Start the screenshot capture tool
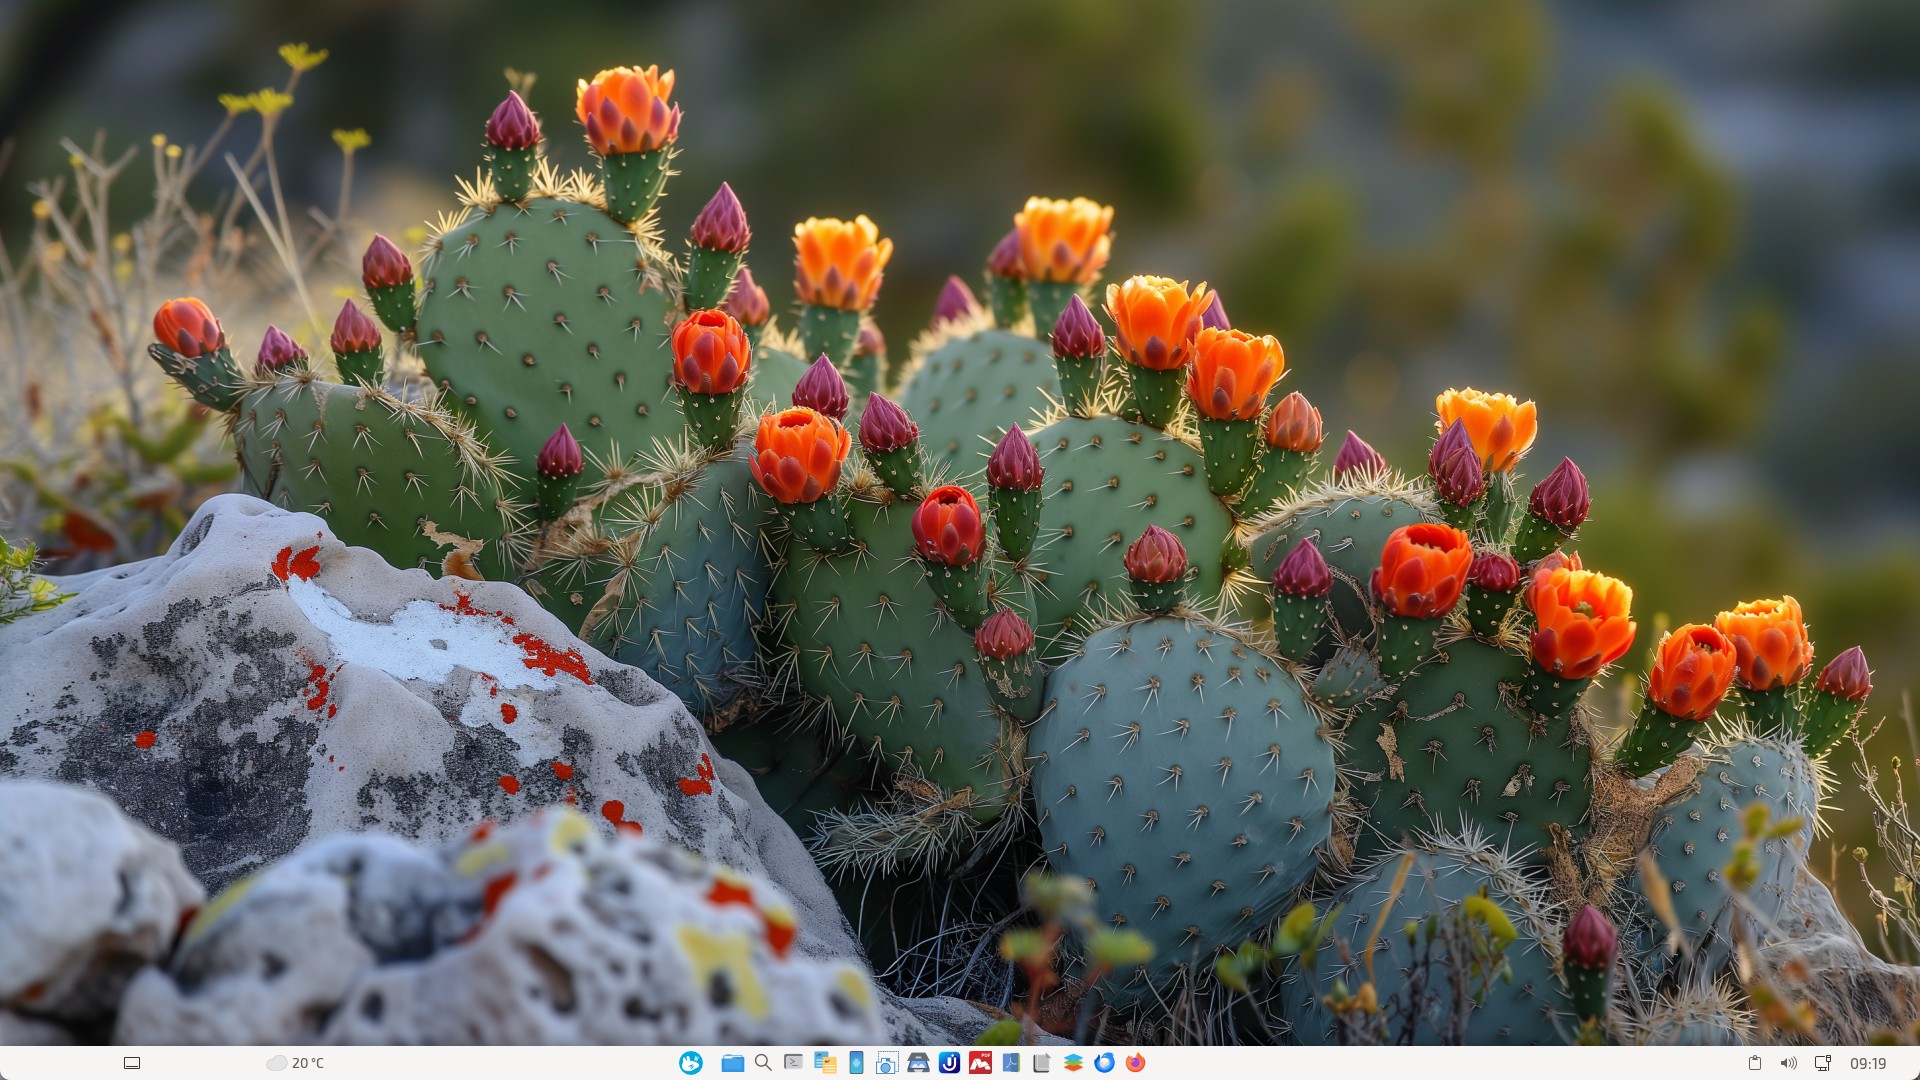 tap(887, 1063)
